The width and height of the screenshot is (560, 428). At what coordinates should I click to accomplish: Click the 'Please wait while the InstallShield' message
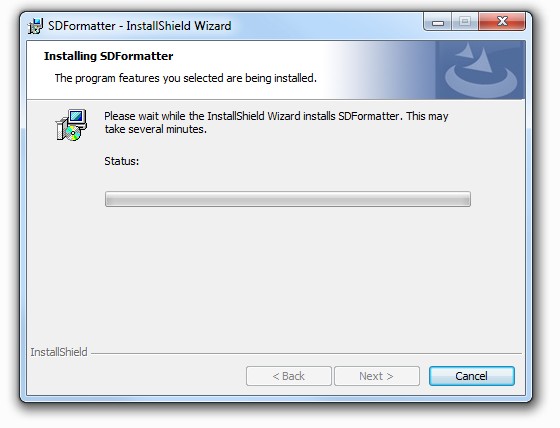pyautogui.click(x=276, y=116)
